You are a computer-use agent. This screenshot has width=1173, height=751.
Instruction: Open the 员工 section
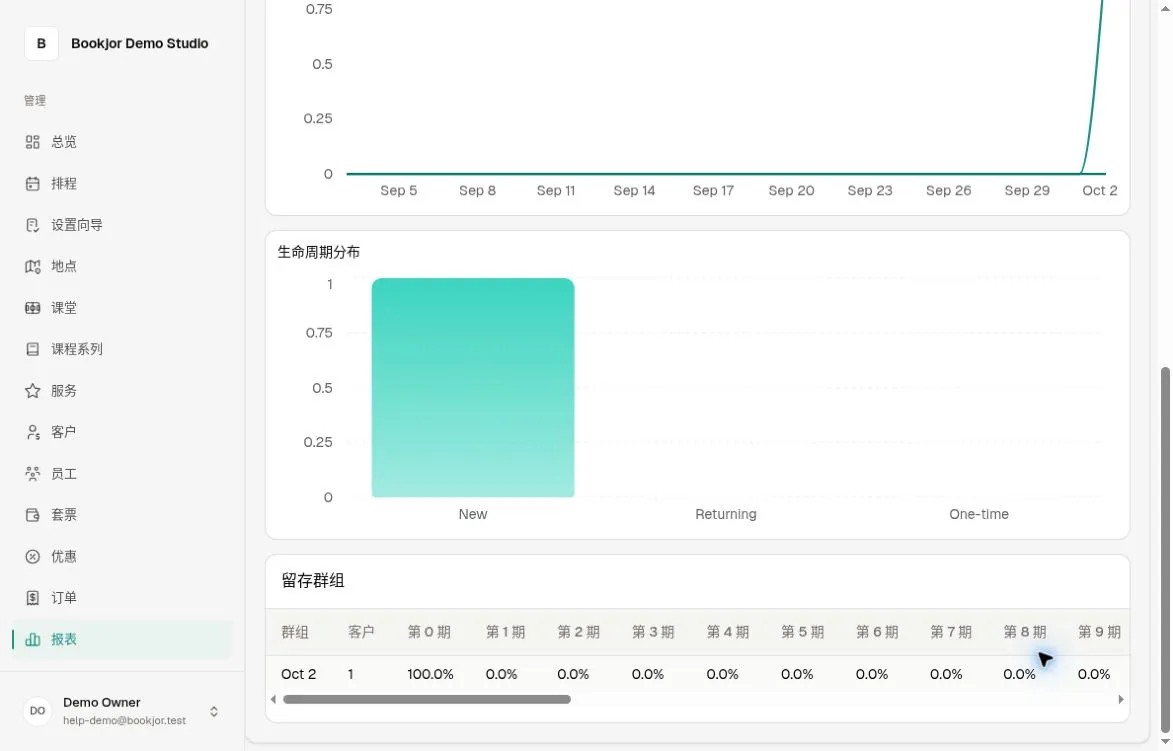tap(122, 473)
